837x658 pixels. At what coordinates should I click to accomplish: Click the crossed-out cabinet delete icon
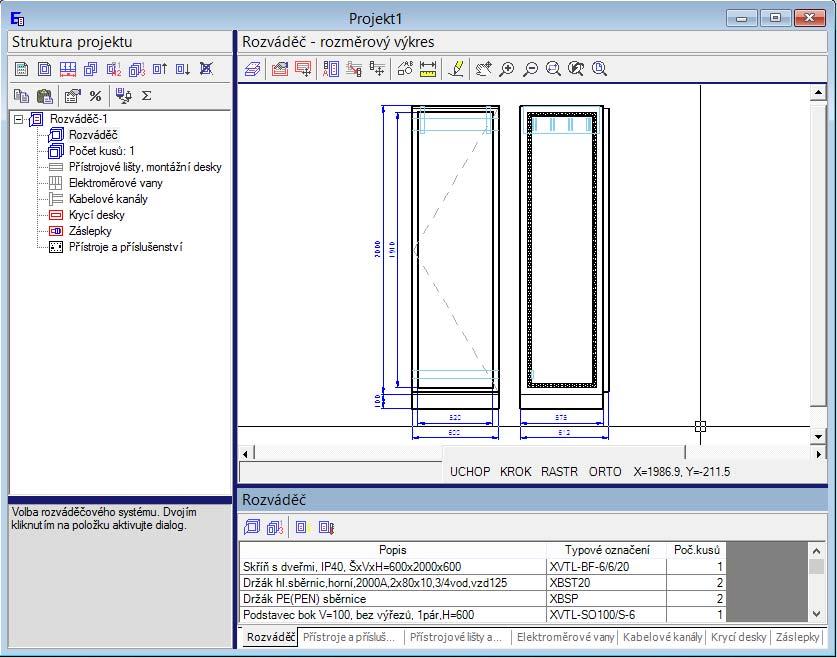(x=206, y=69)
